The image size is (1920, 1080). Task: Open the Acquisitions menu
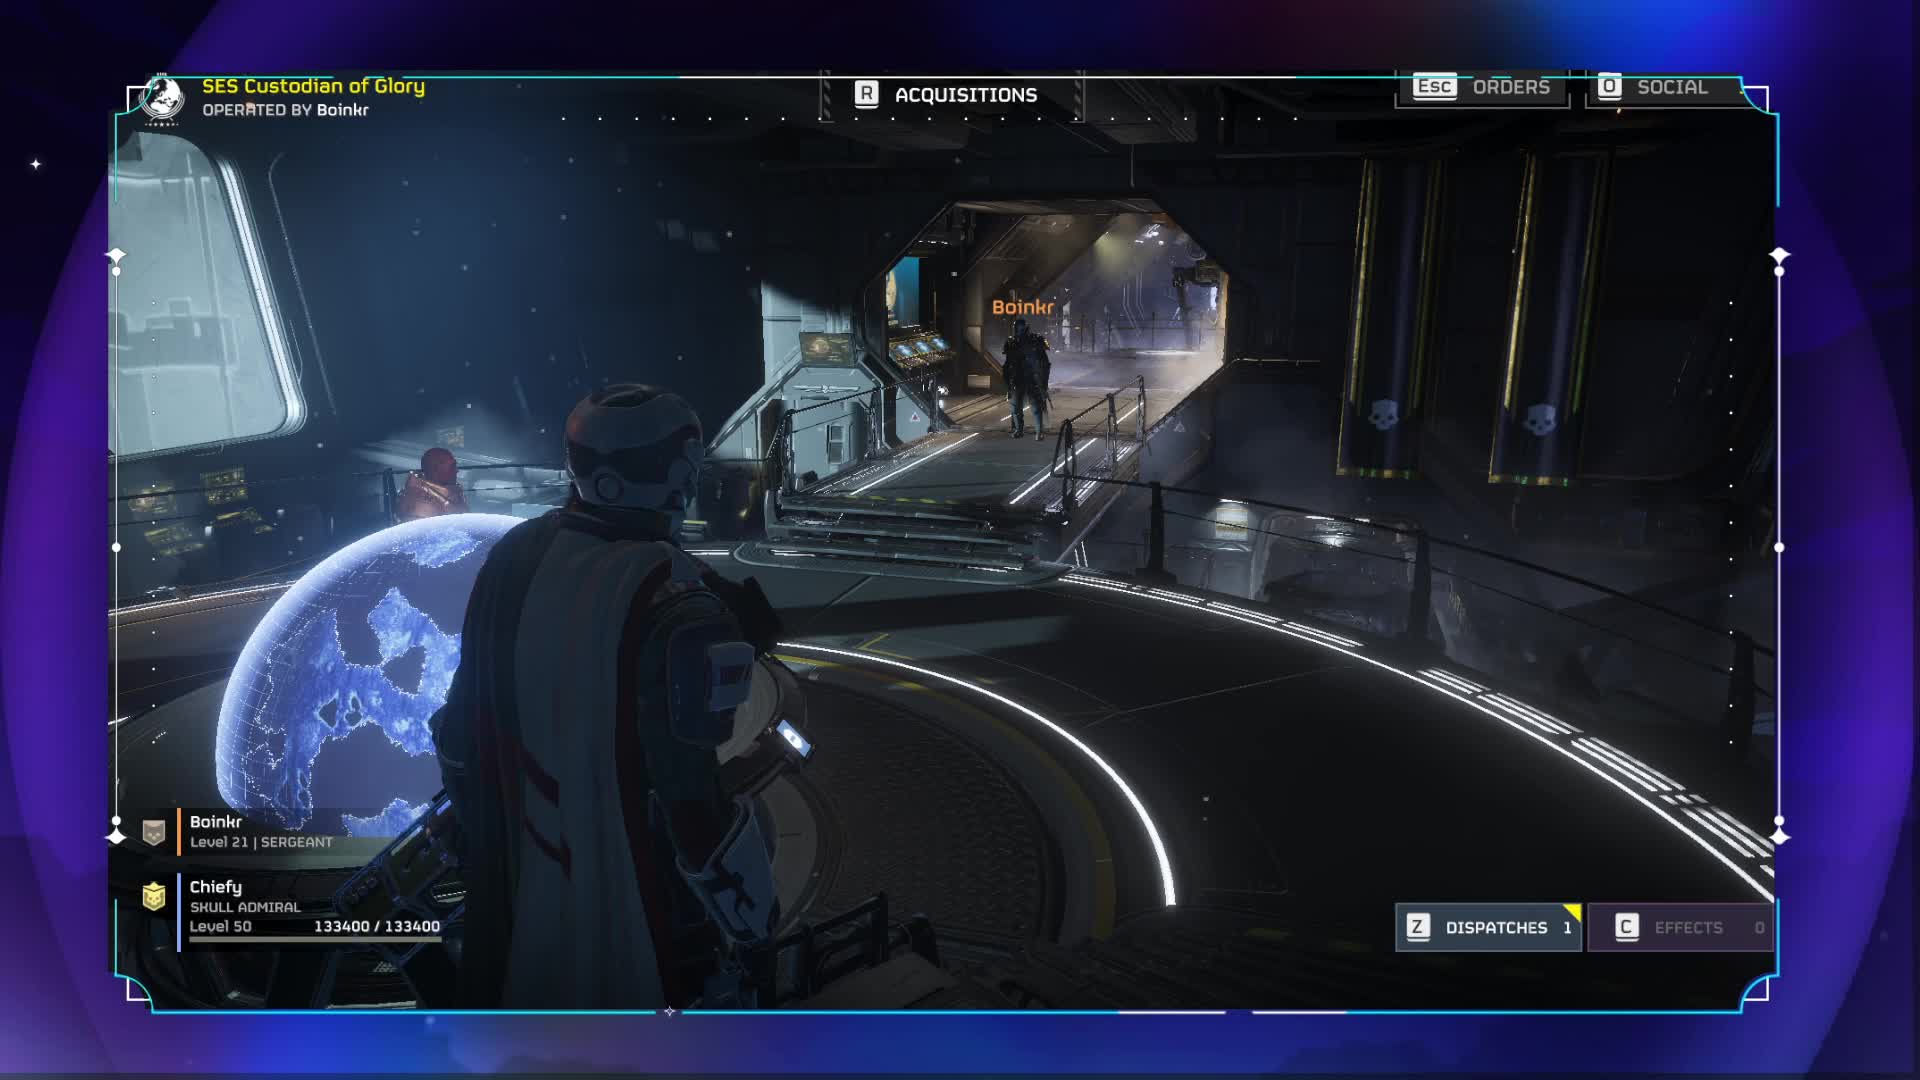coord(965,95)
